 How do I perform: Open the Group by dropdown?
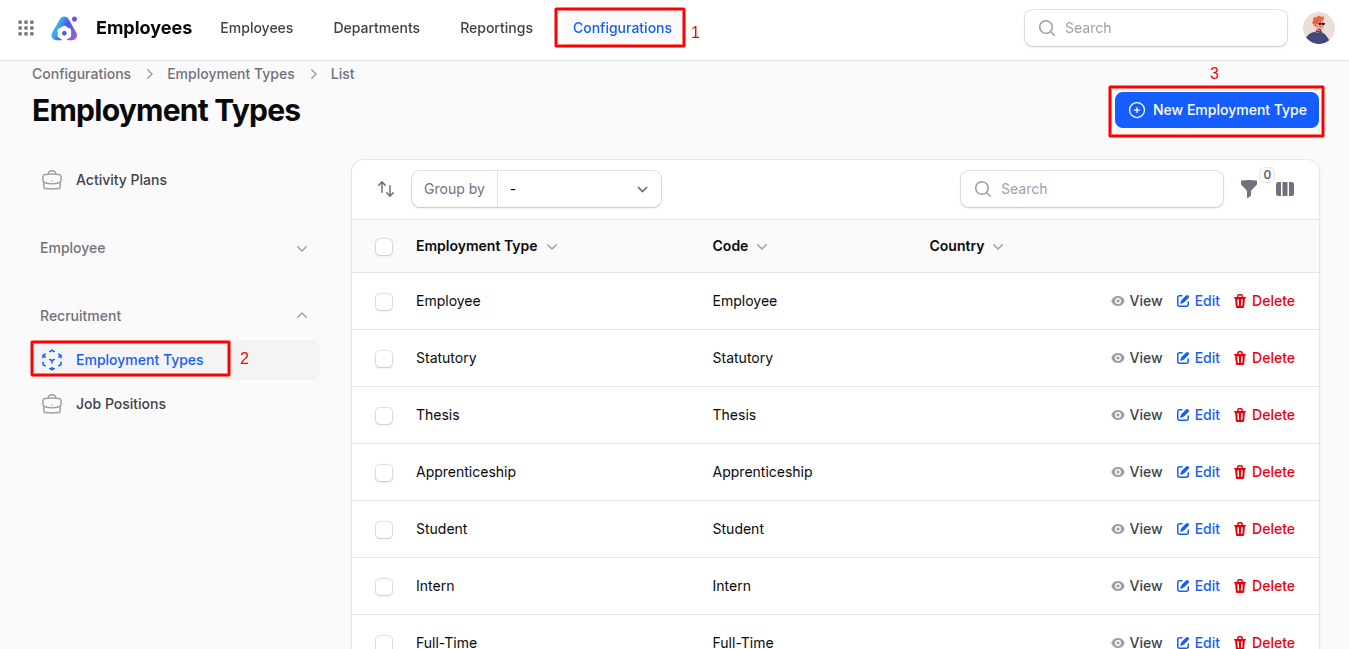pos(580,188)
